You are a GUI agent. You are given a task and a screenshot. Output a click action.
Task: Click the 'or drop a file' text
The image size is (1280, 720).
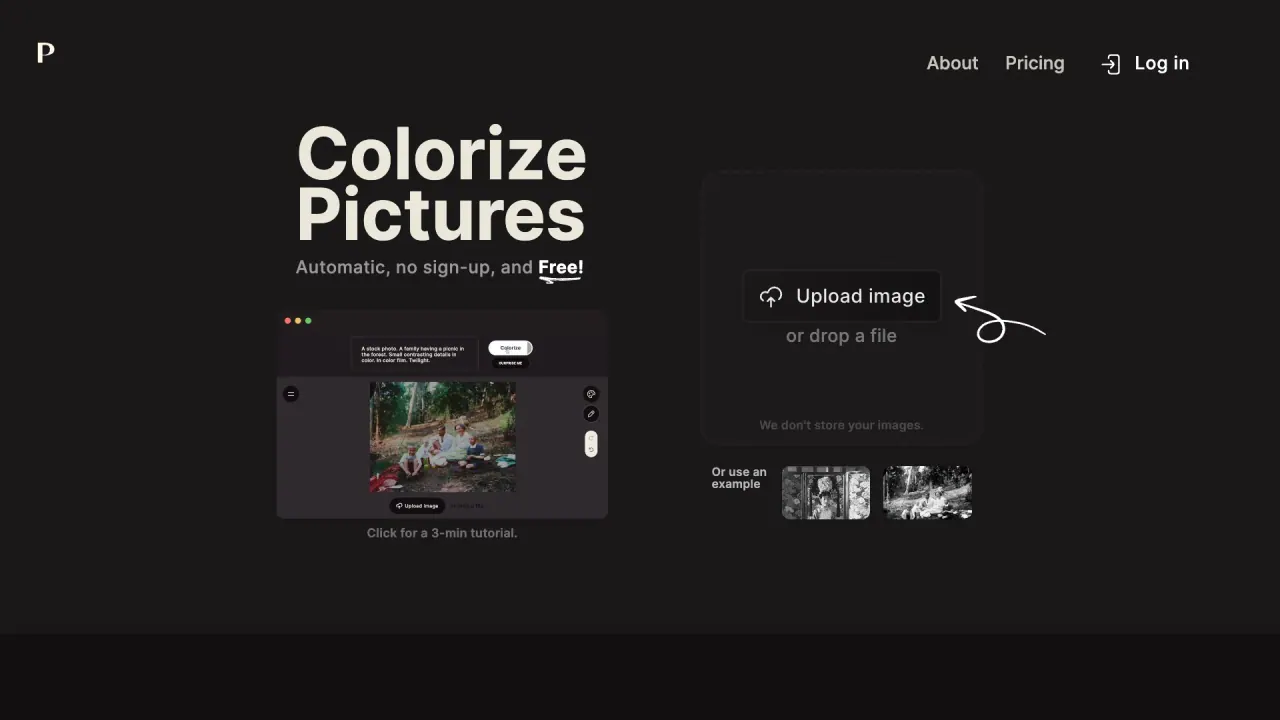841,336
